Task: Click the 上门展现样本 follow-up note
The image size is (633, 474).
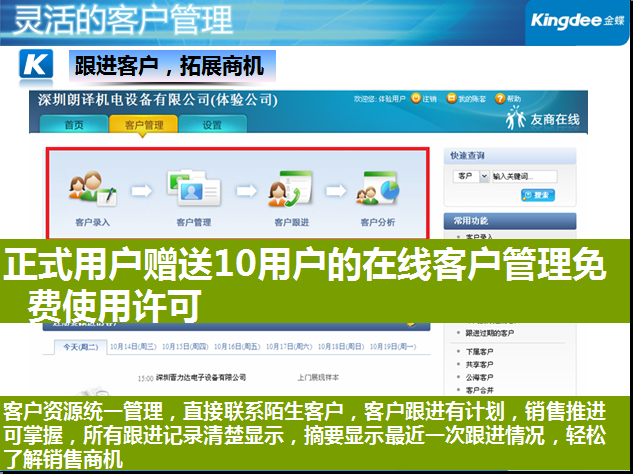Action: pos(318,378)
